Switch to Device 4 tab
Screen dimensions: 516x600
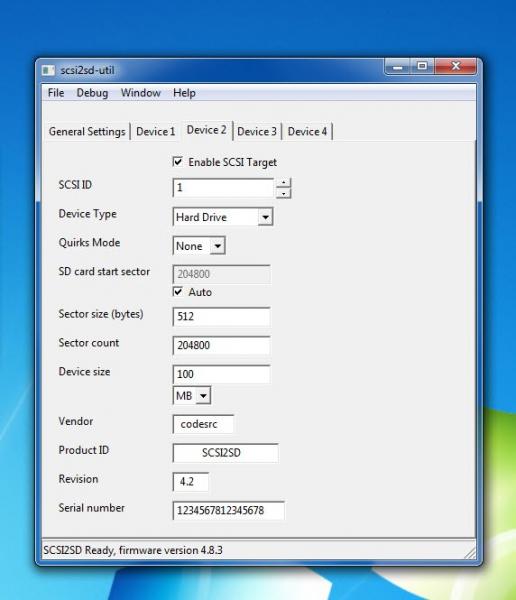pos(307,132)
